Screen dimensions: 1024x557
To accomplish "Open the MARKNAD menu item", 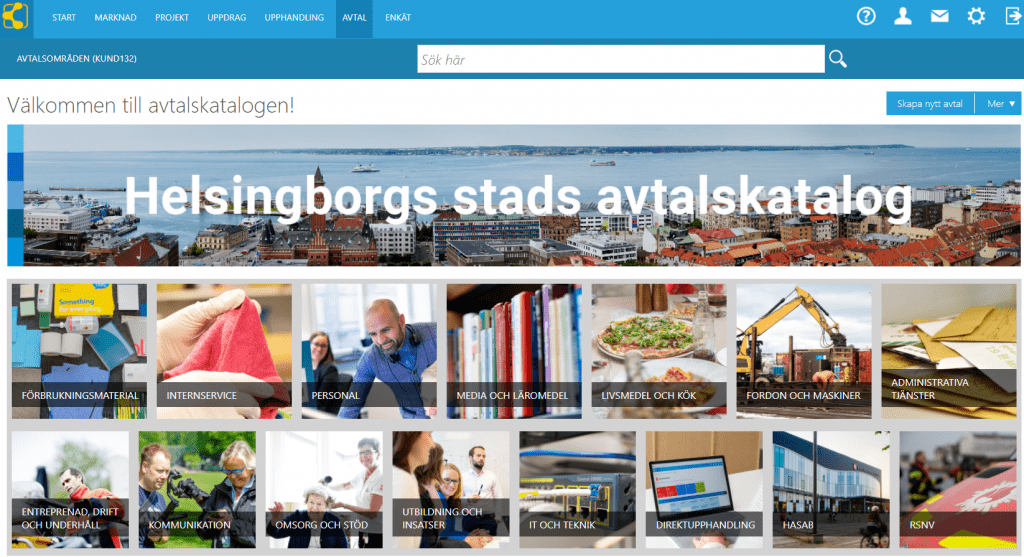I will click(x=115, y=18).
